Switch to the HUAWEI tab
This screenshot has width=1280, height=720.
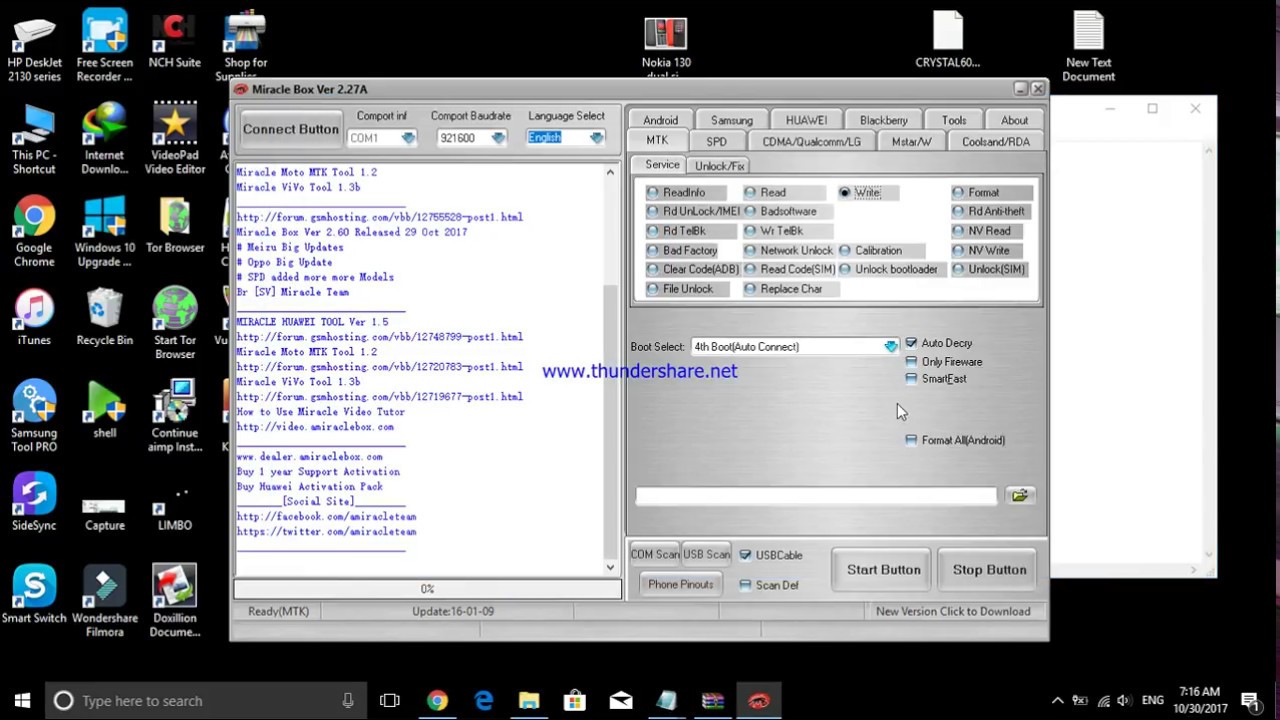tap(806, 120)
